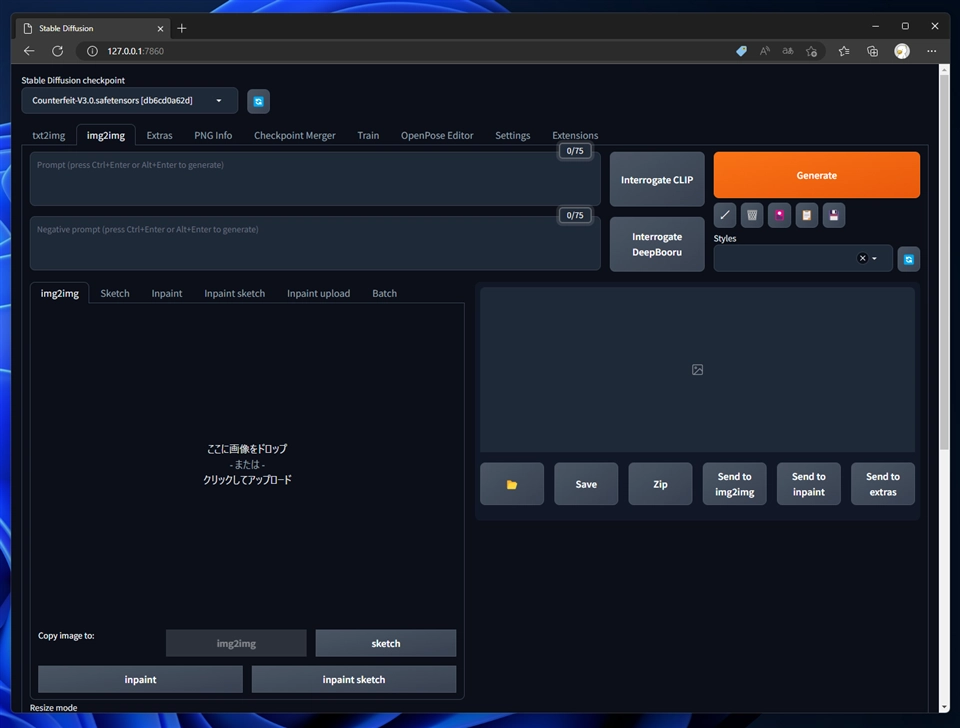
Task: Click the read prompt arrow icon
Action: tap(725, 215)
